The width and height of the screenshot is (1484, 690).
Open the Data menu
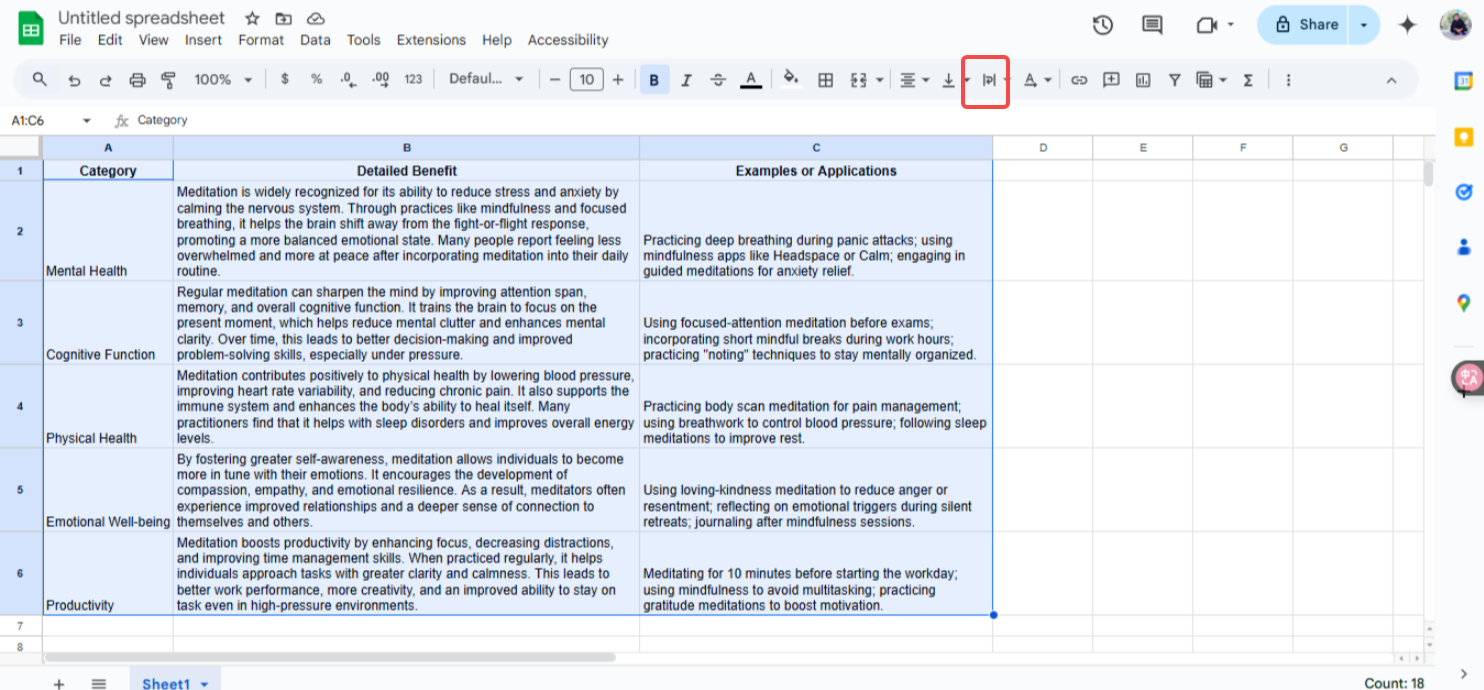[x=315, y=40]
